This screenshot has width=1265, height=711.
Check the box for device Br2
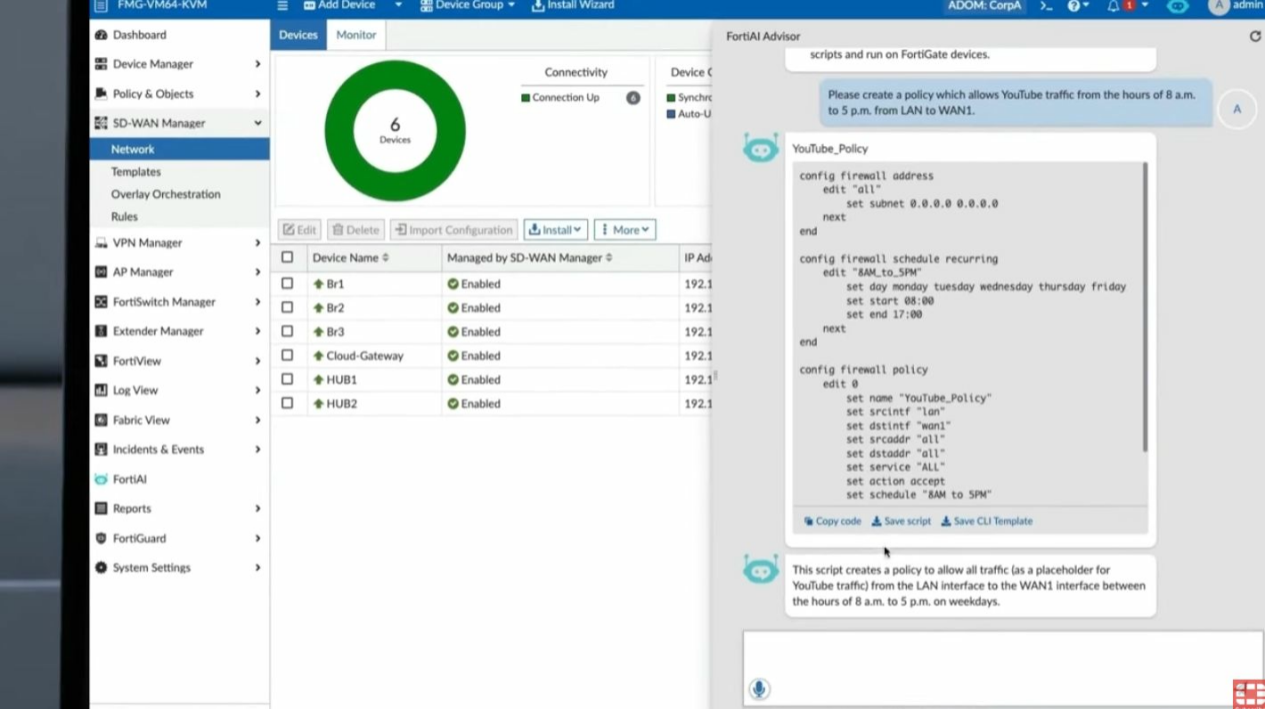click(287, 308)
